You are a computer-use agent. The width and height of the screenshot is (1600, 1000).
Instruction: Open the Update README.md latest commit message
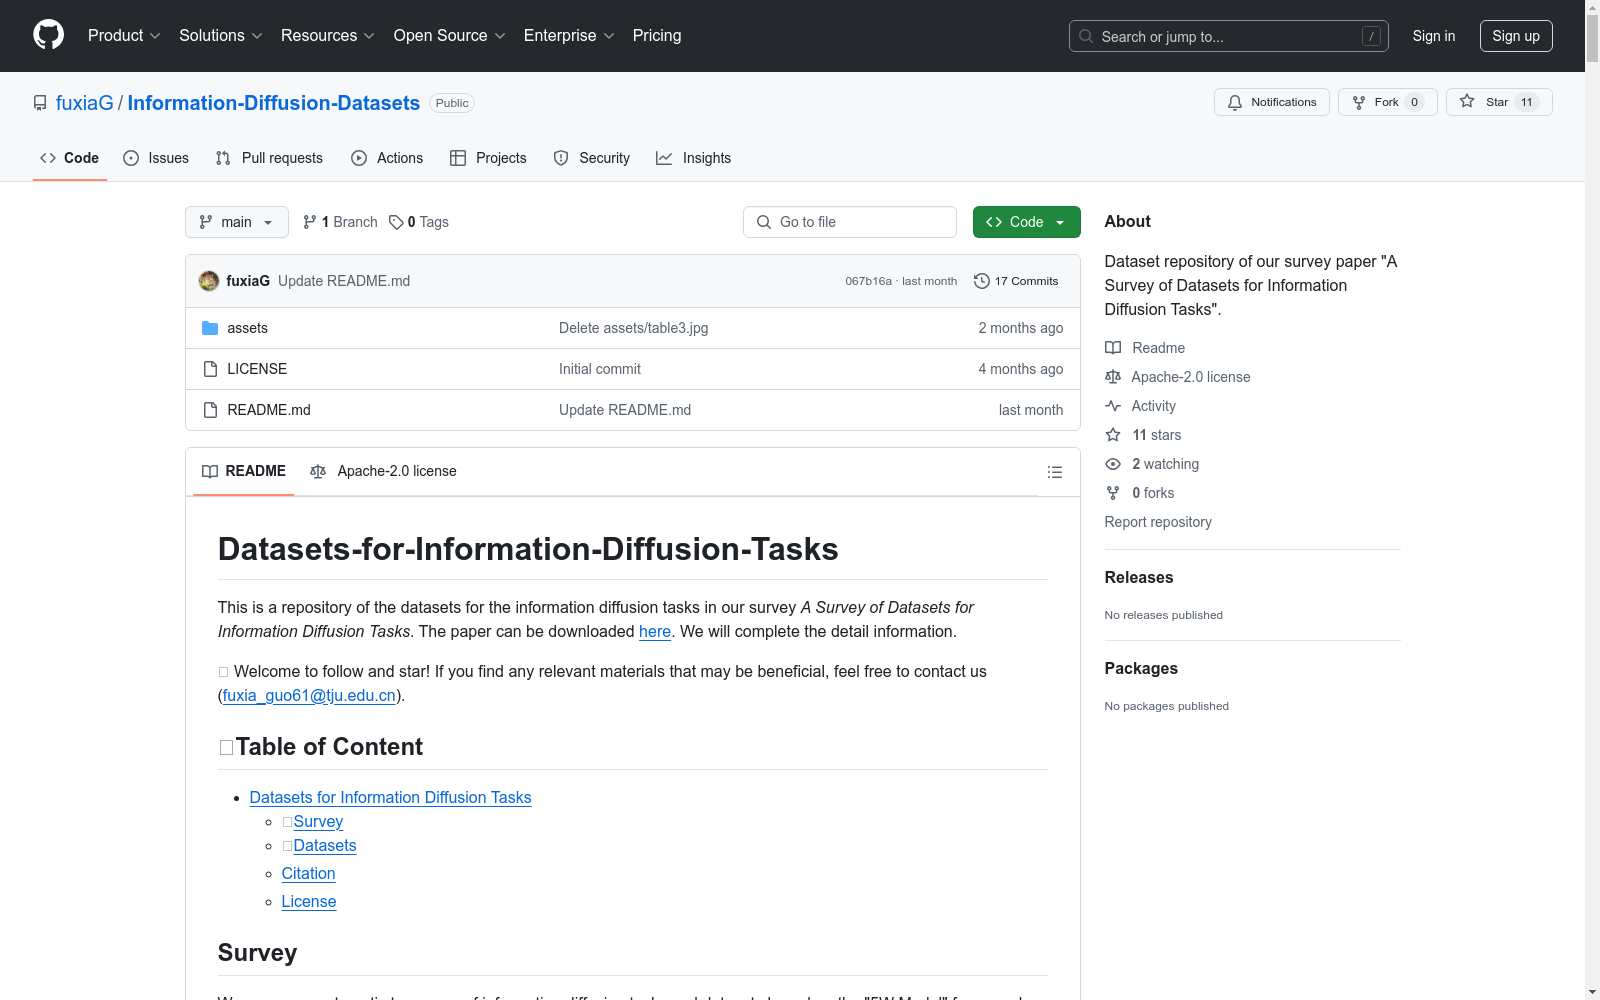pyautogui.click(x=344, y=281)
